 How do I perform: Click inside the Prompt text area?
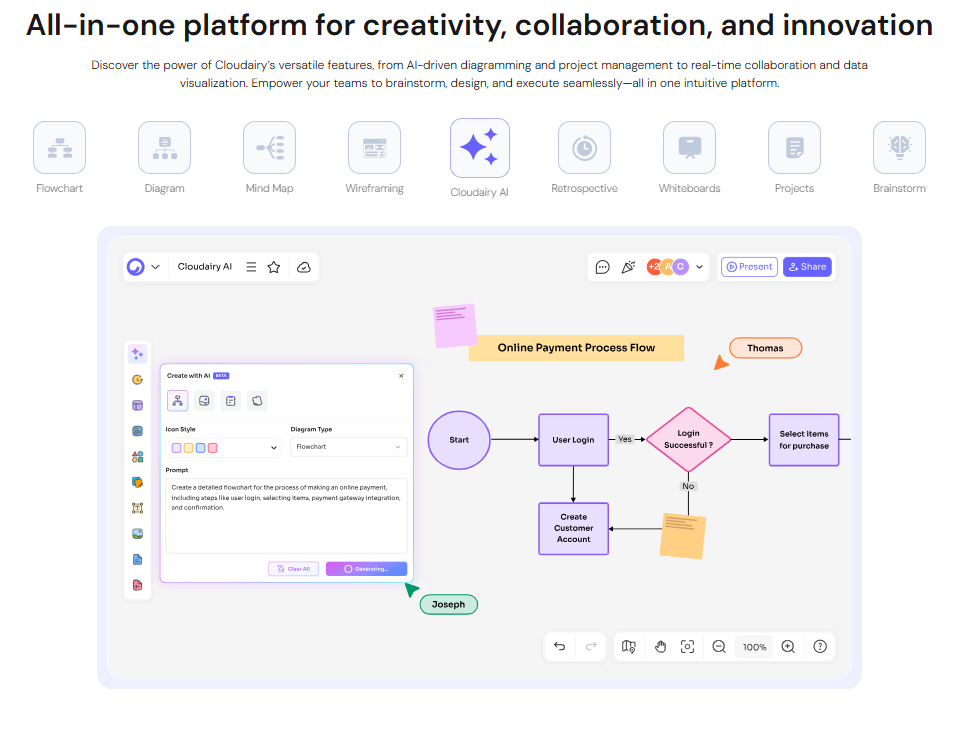point(286,515)
